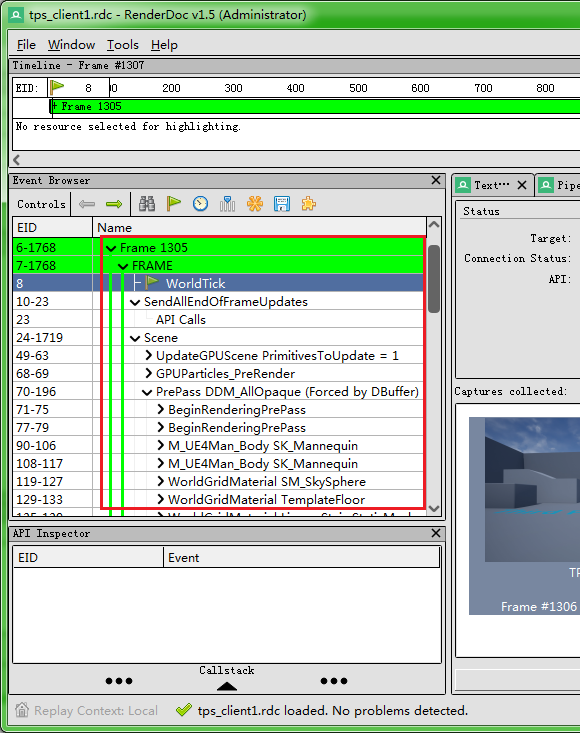Click the Replay Context home icon
Screen dimensions: 580x733
point(21,710)
